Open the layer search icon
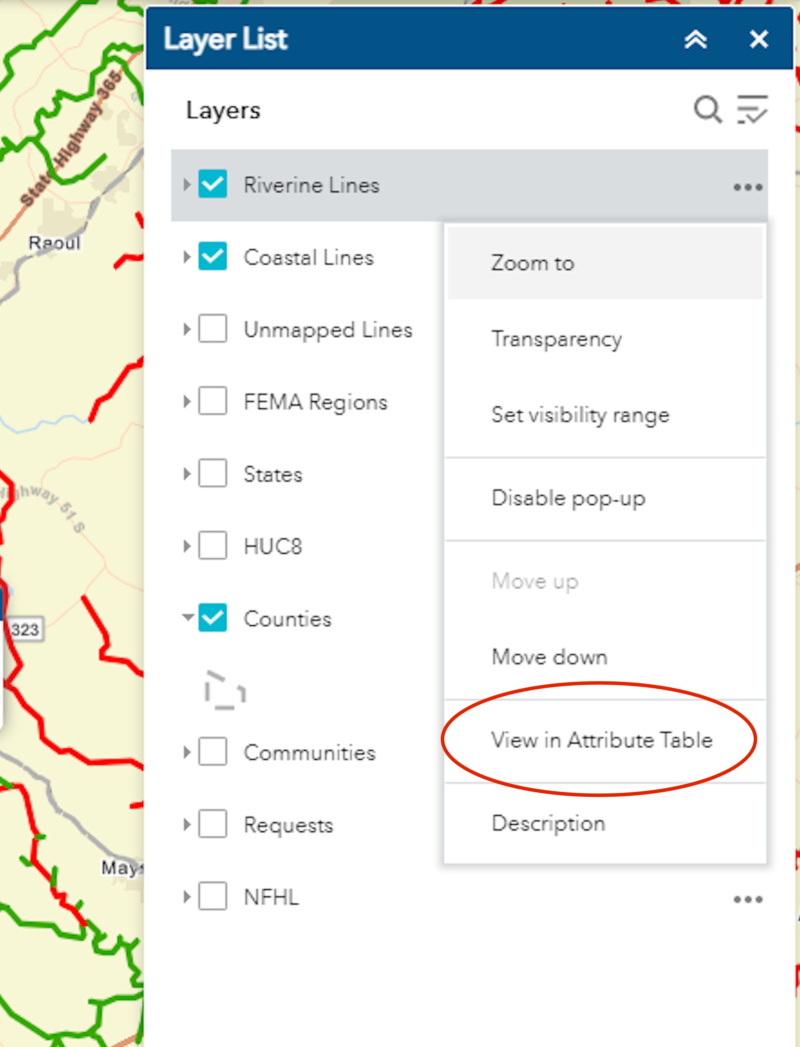The width and height of the screenshot is (800, 1047). tap(707, 110)
